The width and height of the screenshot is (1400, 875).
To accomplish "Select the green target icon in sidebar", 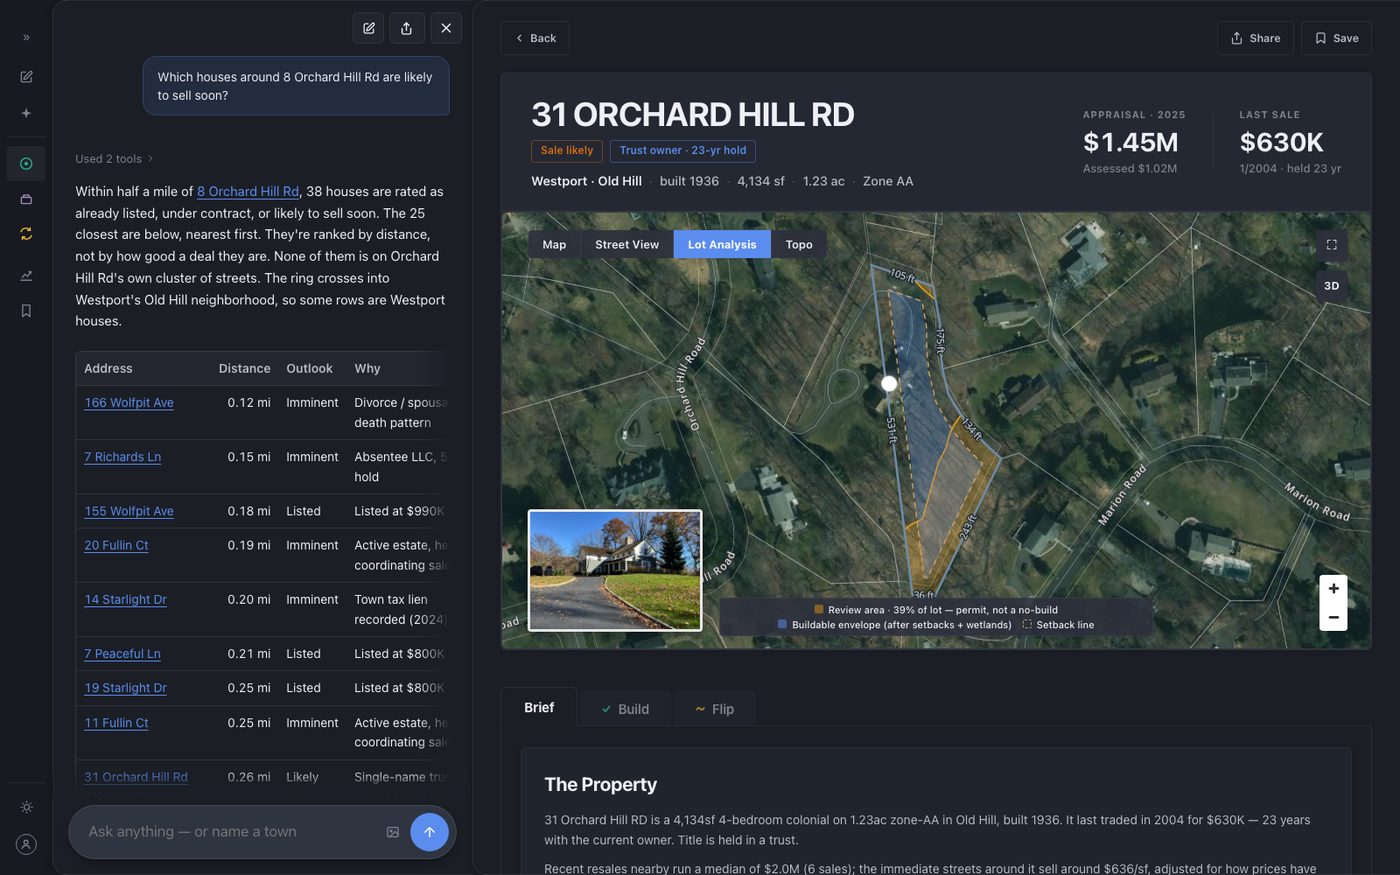I will 26,164.
